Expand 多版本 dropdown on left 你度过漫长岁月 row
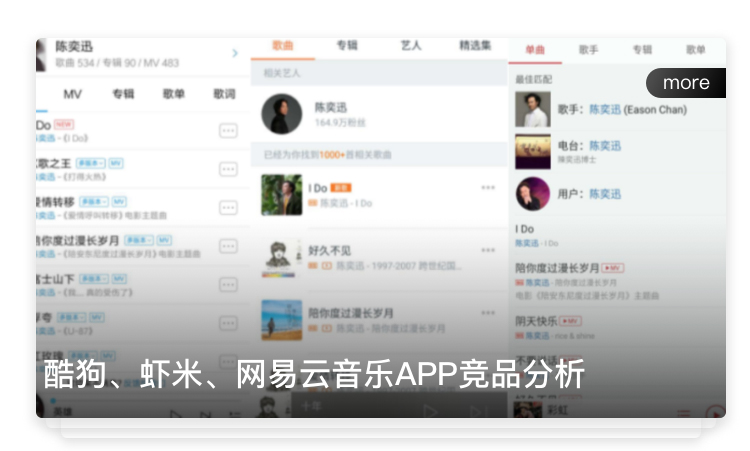This screenshot has height=451, width=750. point(139,240)
